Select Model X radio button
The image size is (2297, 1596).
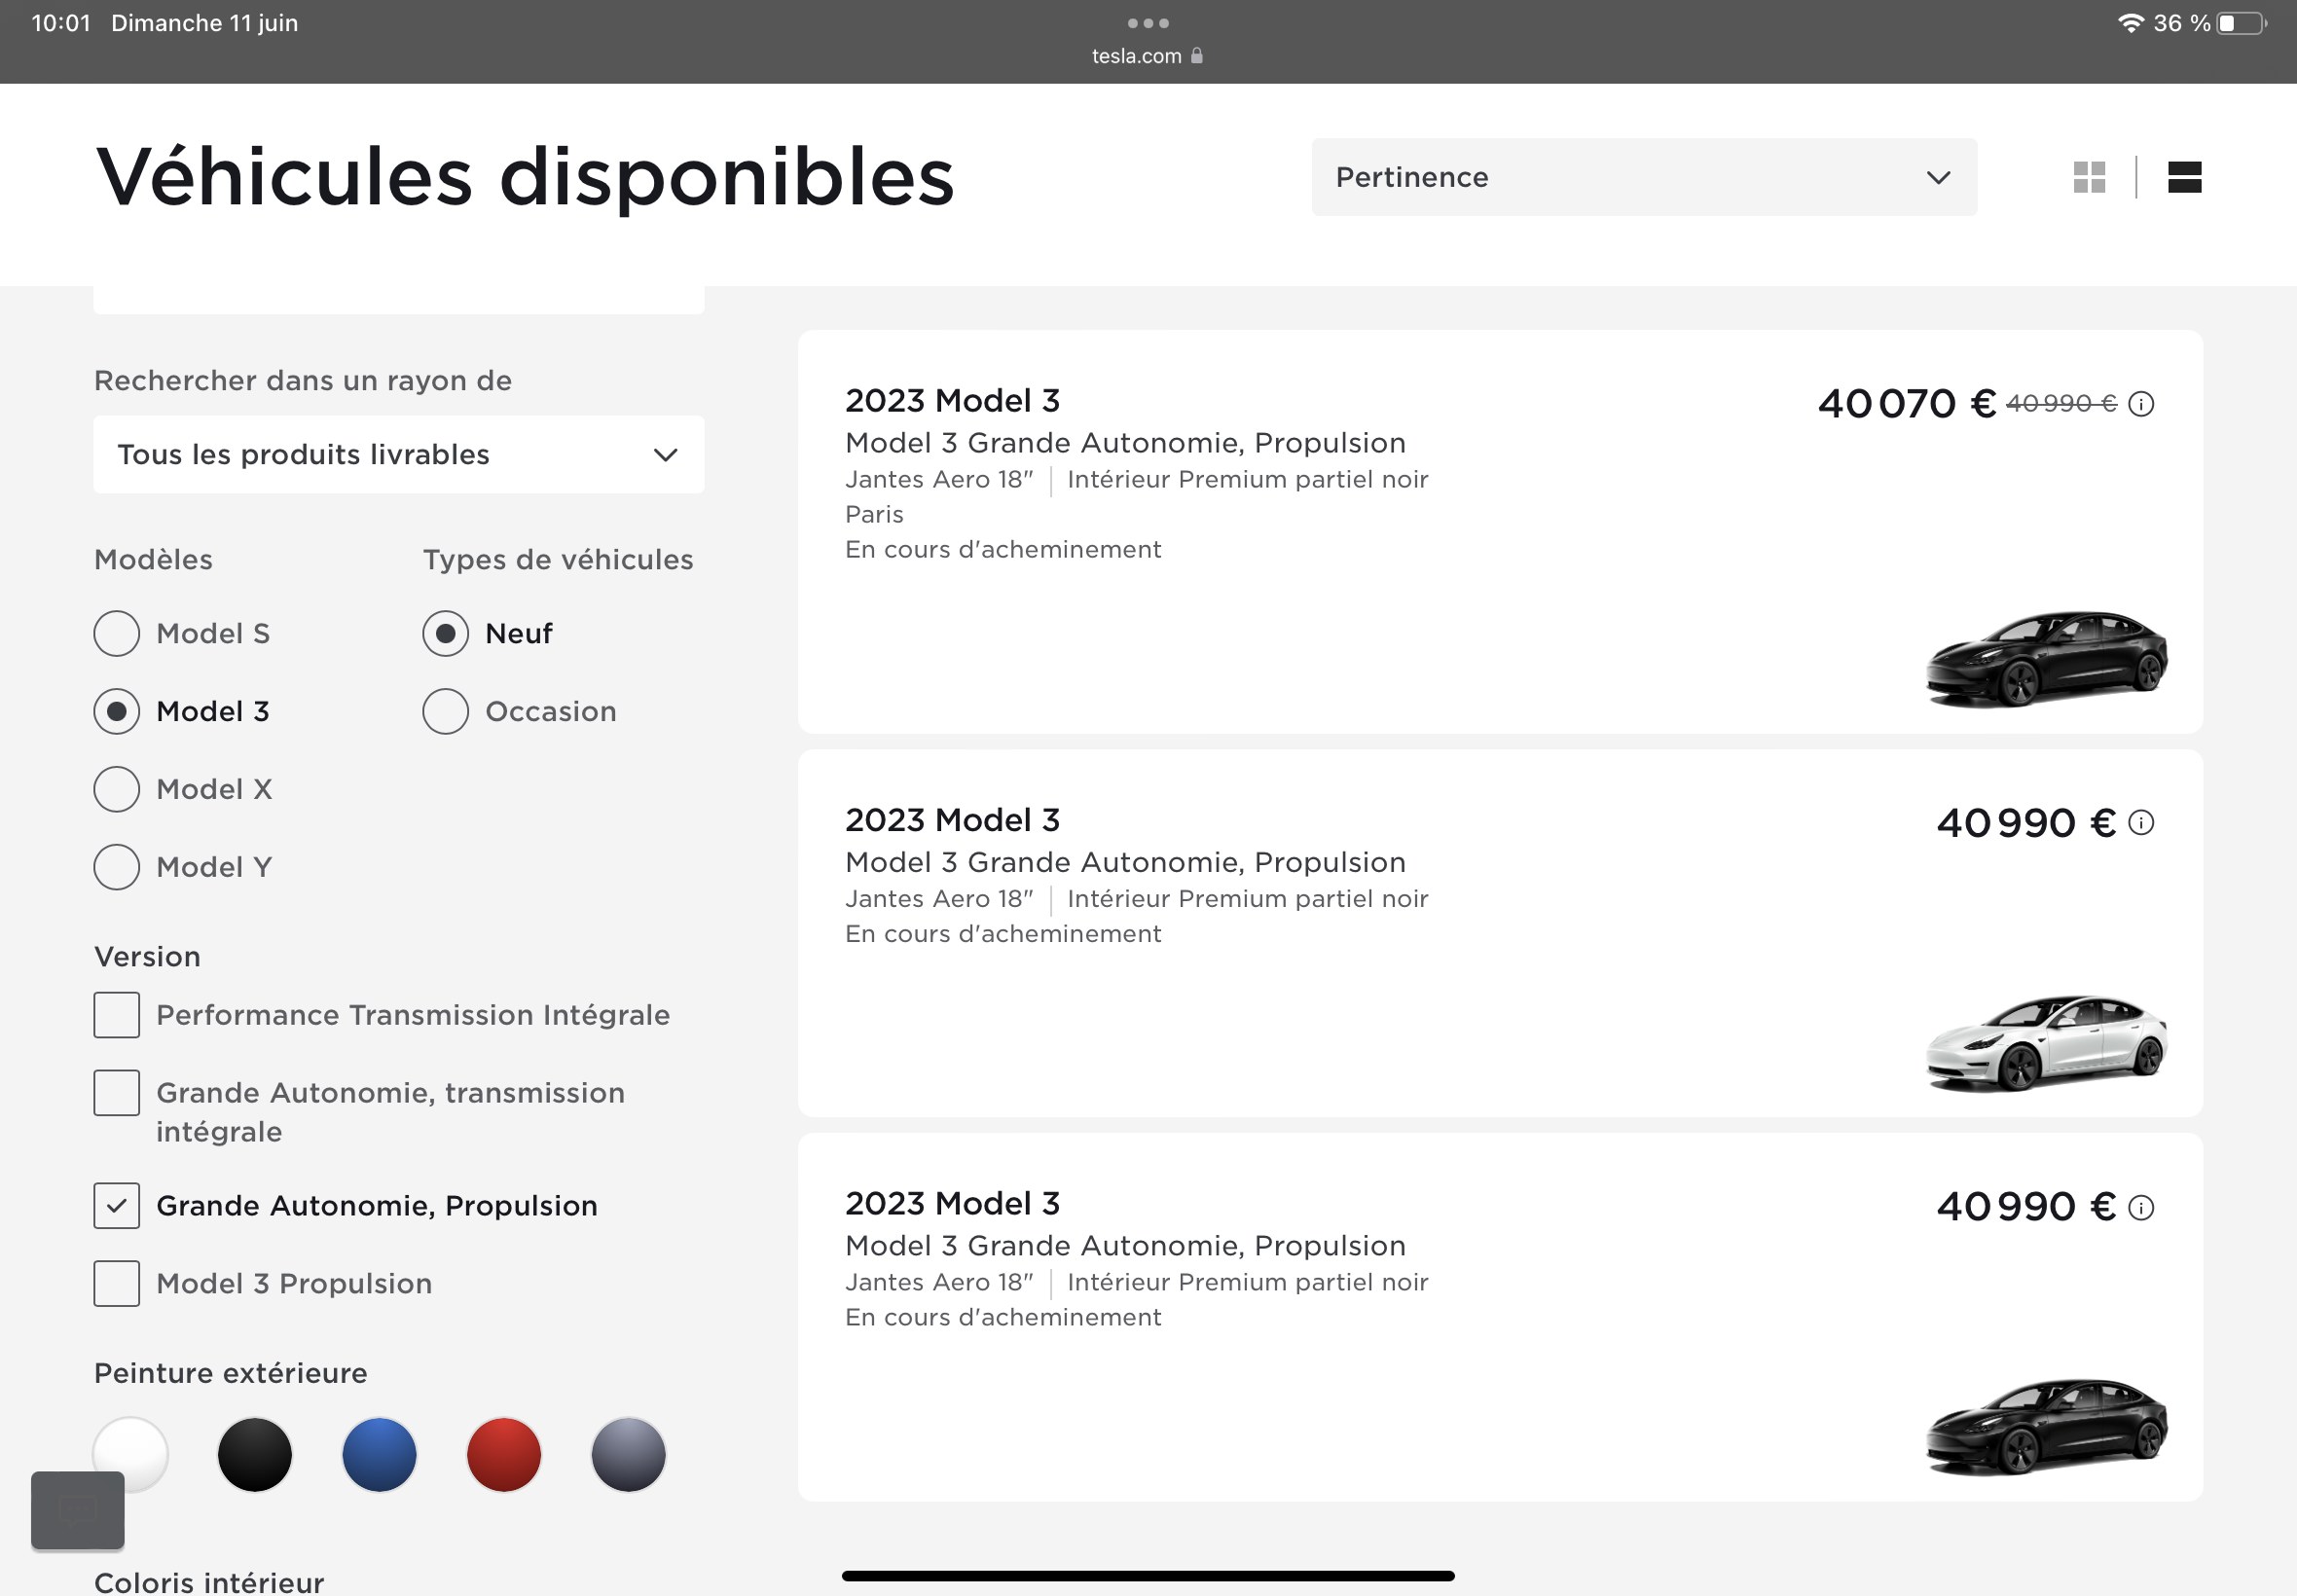(x=117, y=789)
